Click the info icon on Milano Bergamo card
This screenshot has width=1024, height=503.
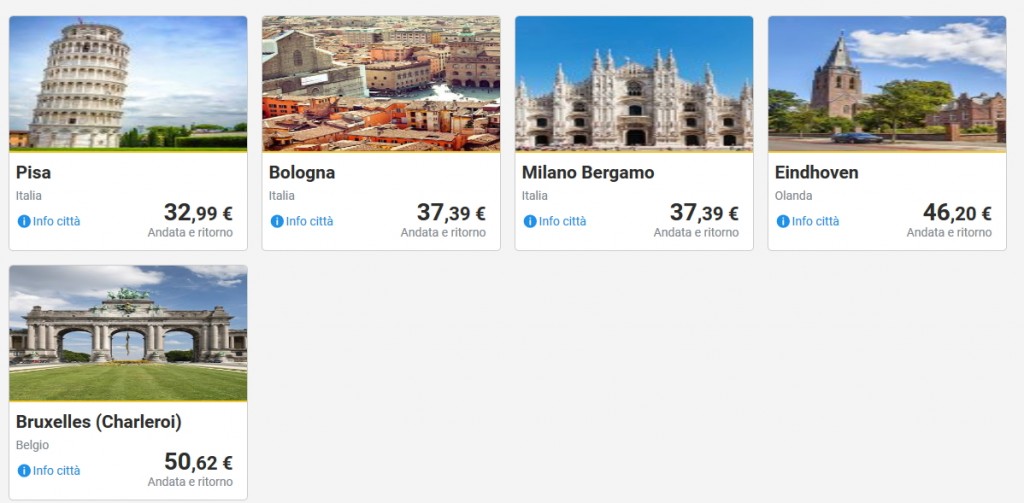pos(531,221)
